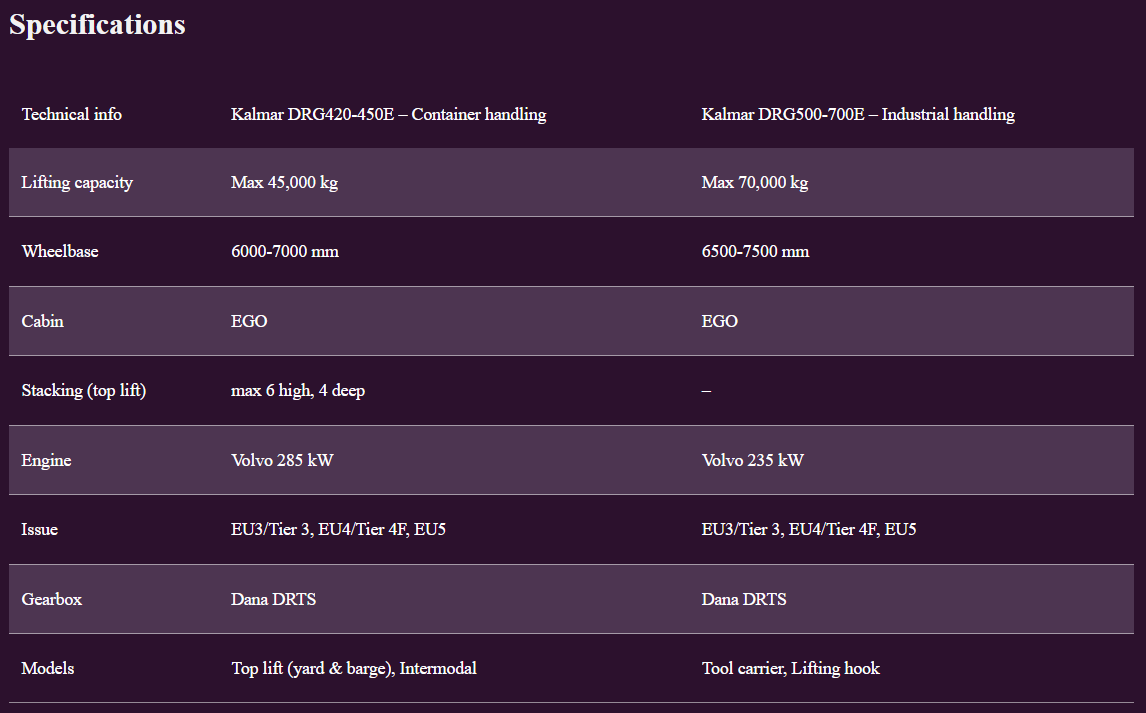1146x713 pixels.
Task: Select the Max 45,000 kg cell
Action: click(284, 182)
